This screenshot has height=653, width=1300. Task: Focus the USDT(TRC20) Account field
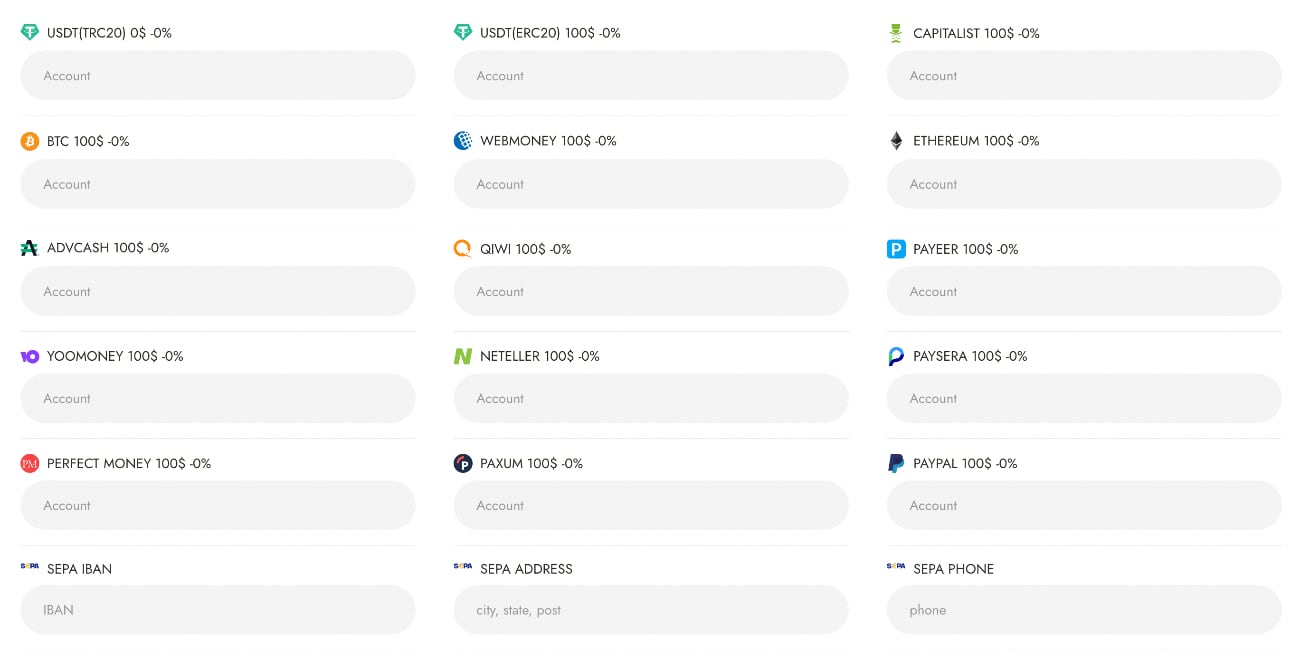tap(218, 76)
